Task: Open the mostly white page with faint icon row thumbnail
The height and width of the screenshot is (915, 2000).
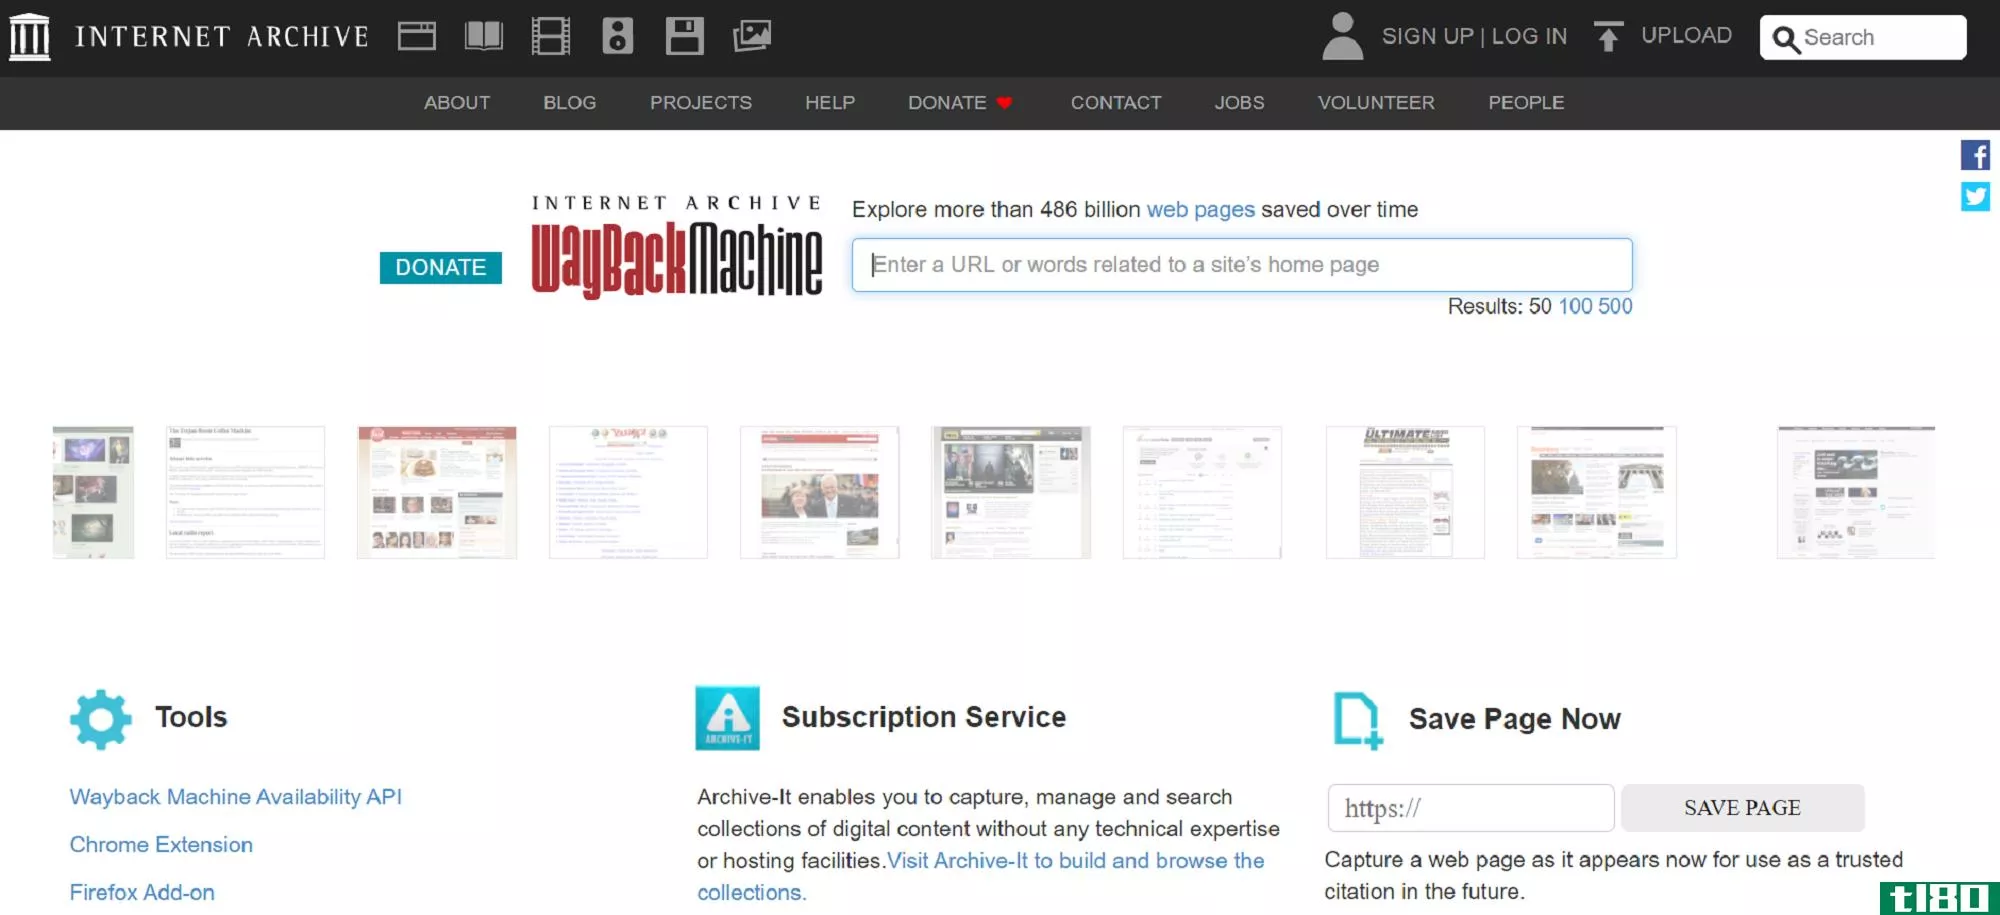Action: 1202,492
